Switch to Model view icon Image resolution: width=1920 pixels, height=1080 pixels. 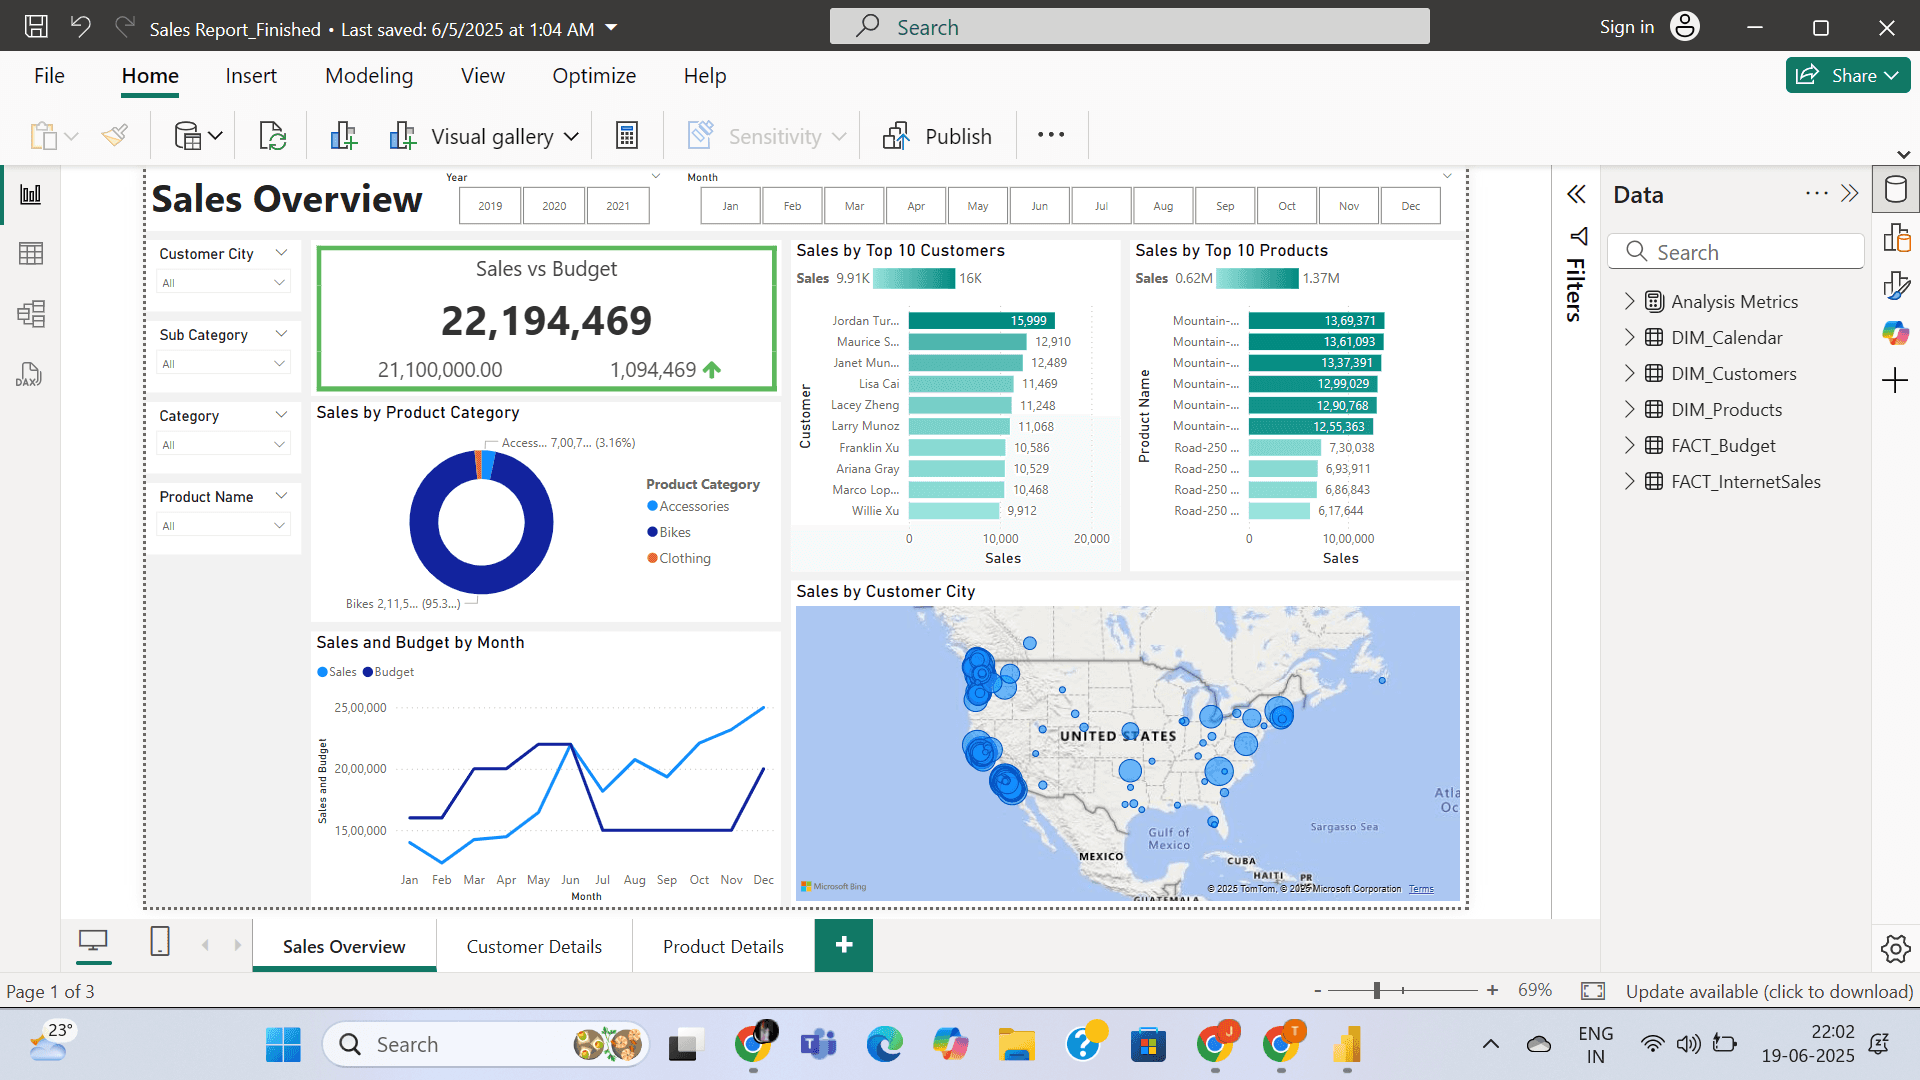click(x=30, y=314)
